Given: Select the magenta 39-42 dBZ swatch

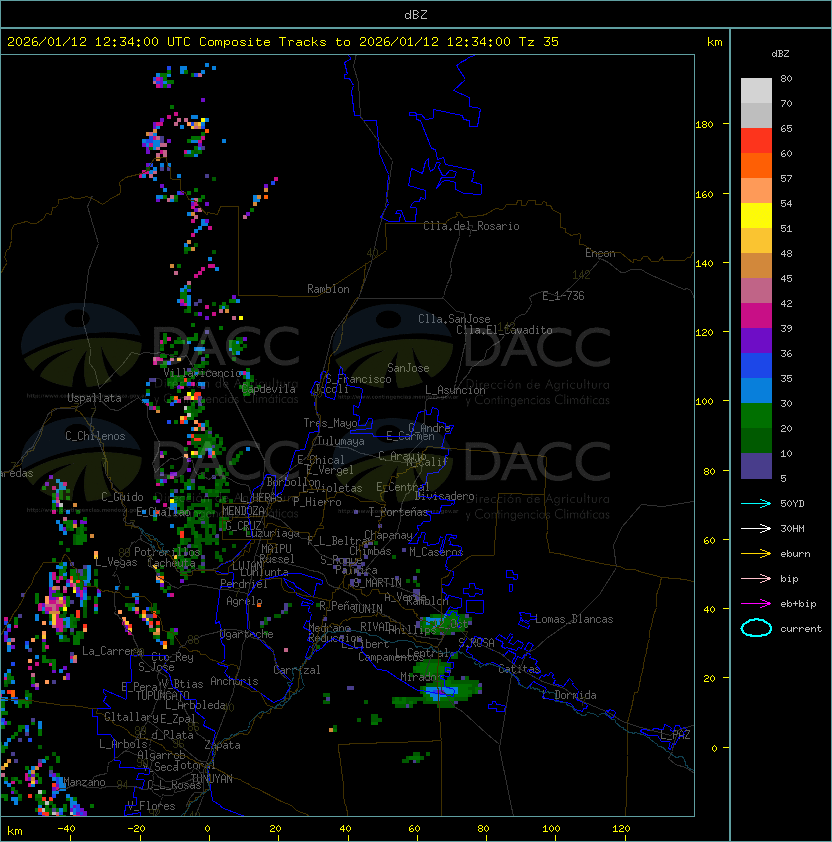Looking at the screenshot, I should tap(756, 315).
